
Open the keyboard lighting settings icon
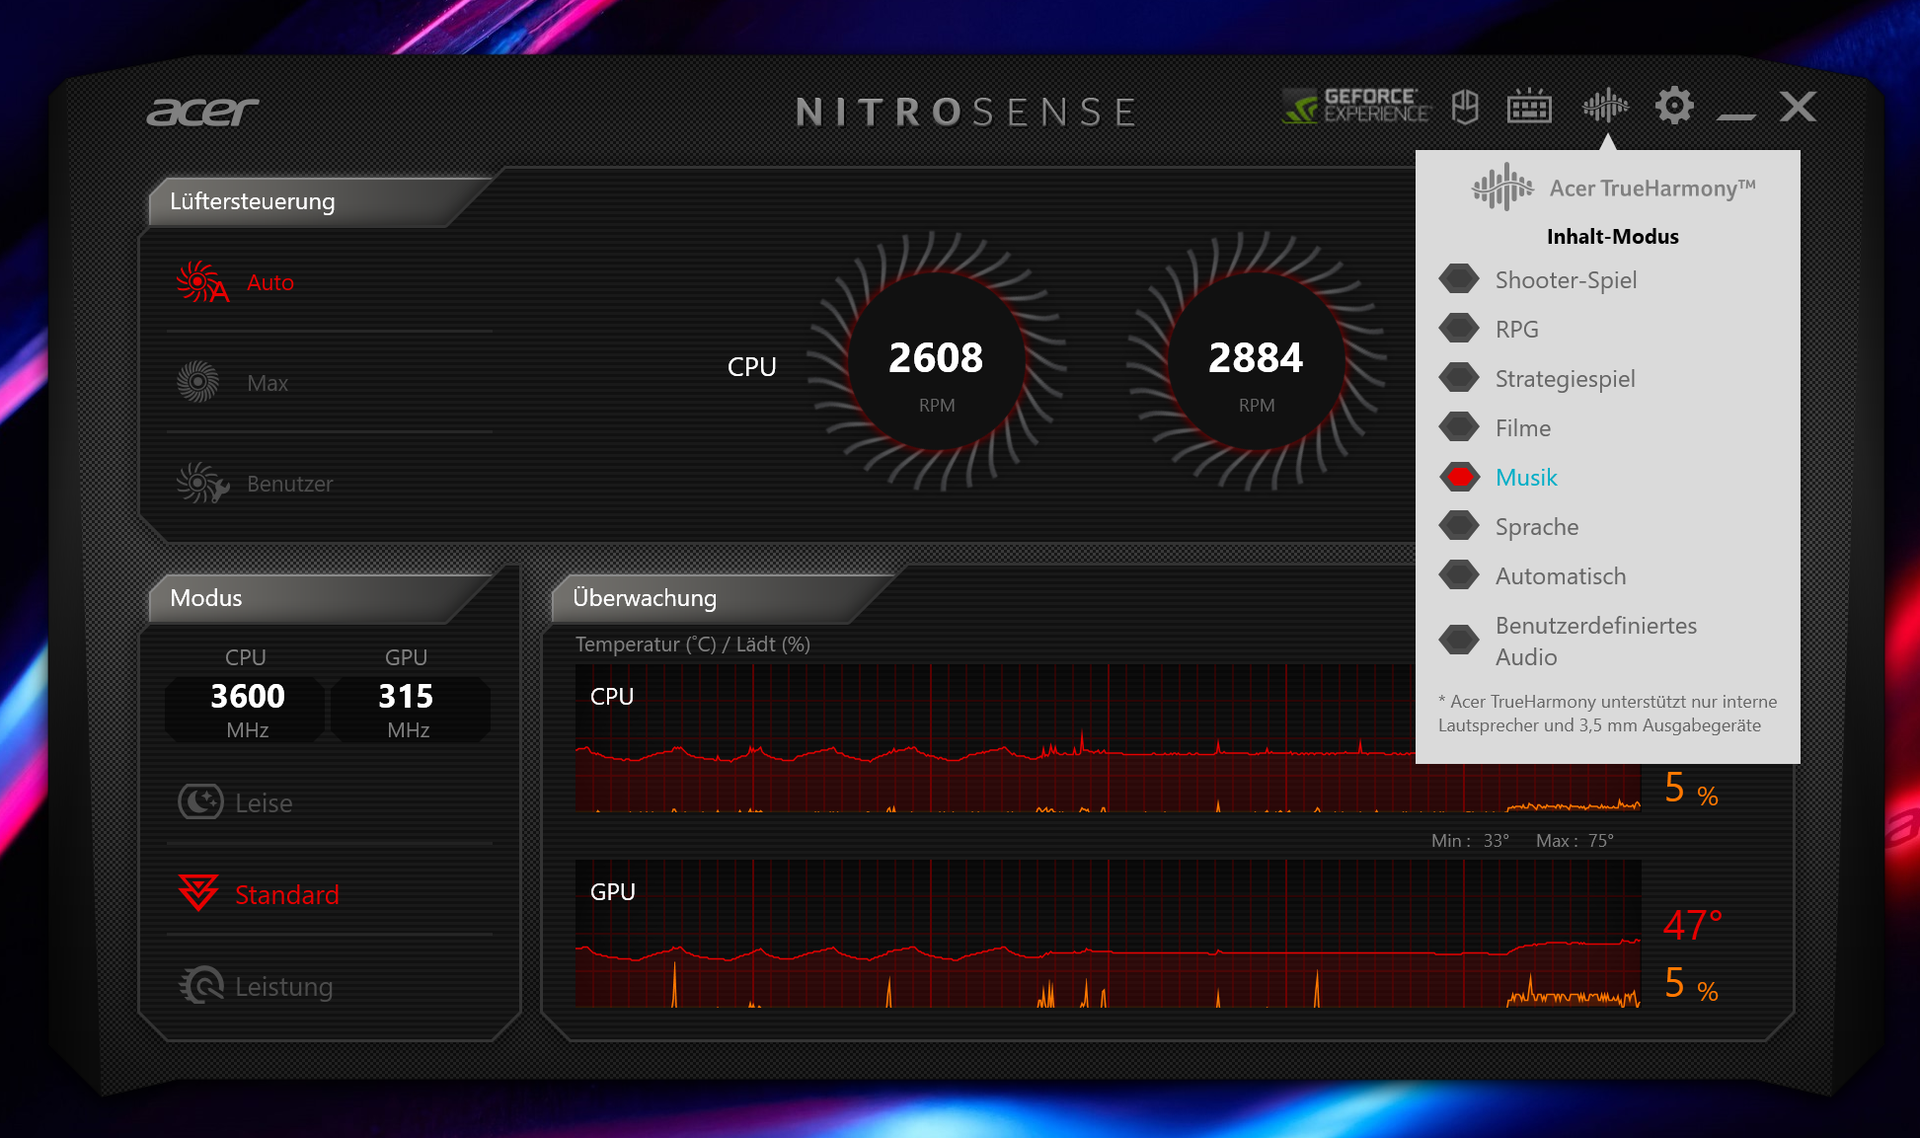(1529, 106)
